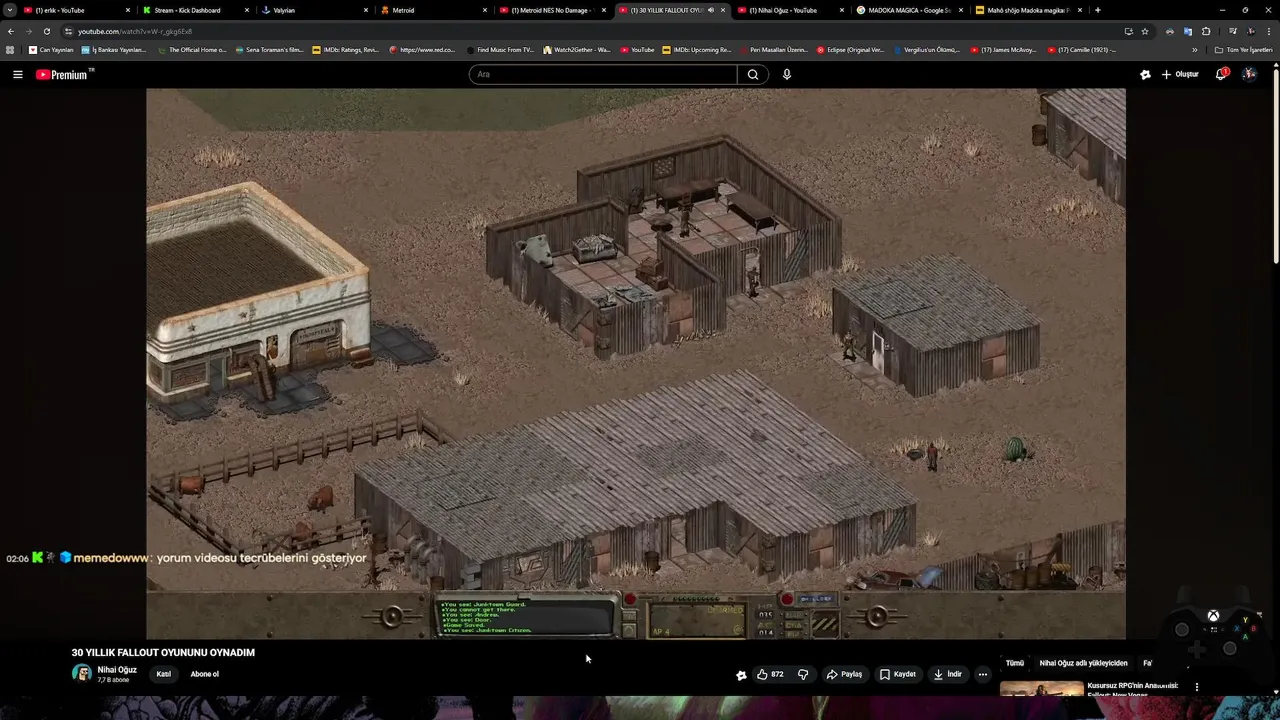Switch to the erik - YouTube tab
The width and height of the screenshot is (1280, 720).
pos(75,10)
